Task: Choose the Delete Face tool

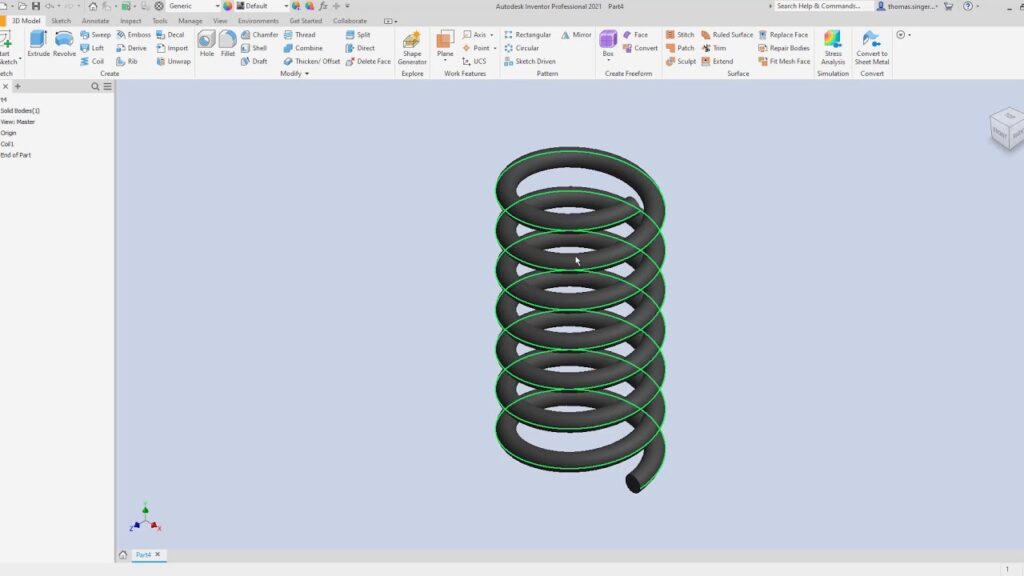Action: (x=368, y=61)
